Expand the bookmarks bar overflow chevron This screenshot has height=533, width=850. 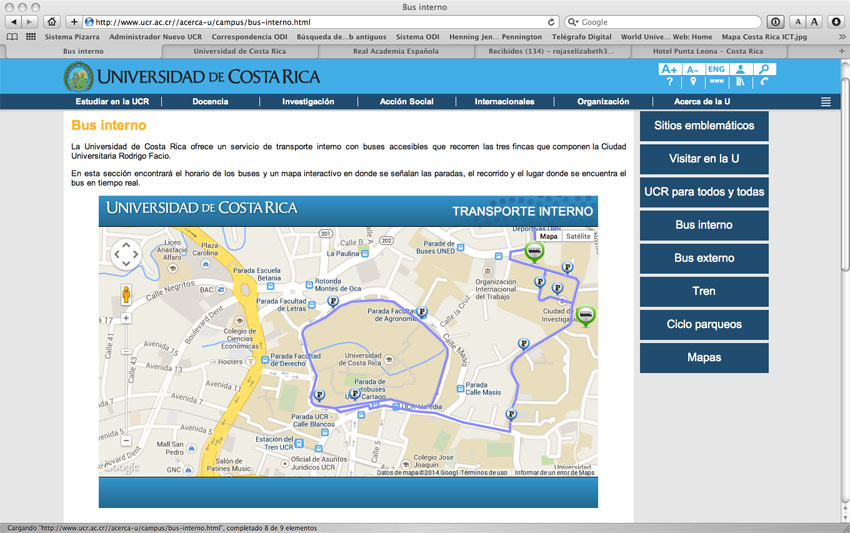842,37
